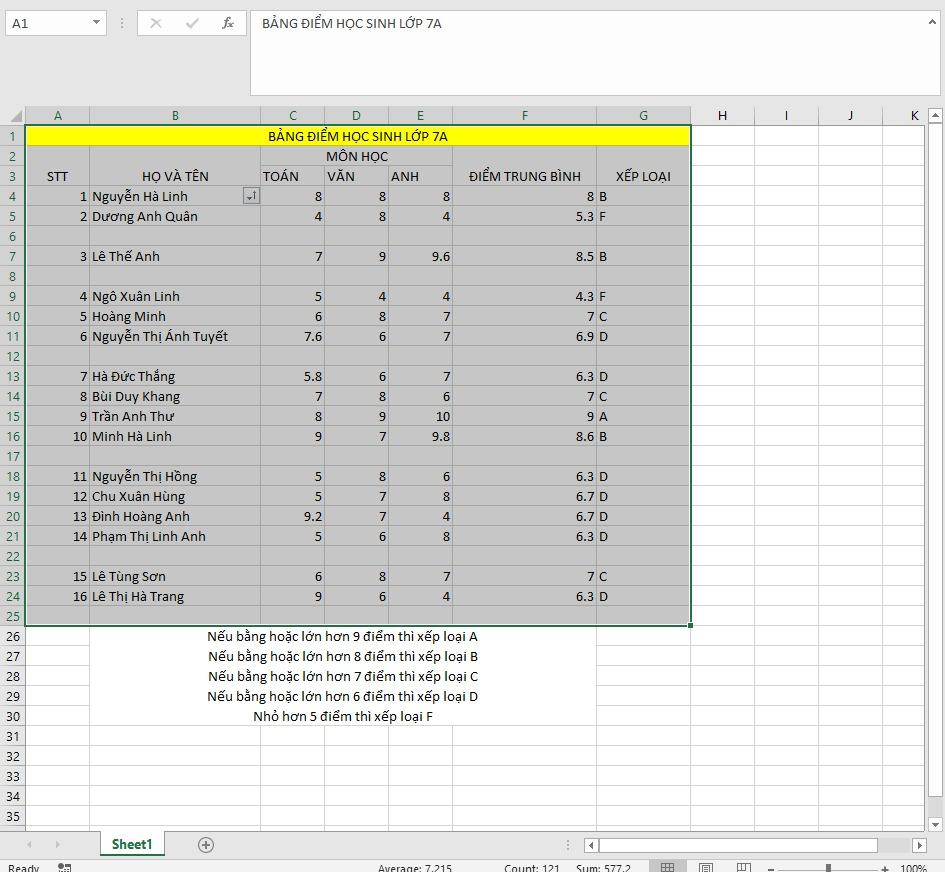This screenshot has width=945, height=872.
Task: Click the zoom slider handle
Action: click(x=829, y=866)
